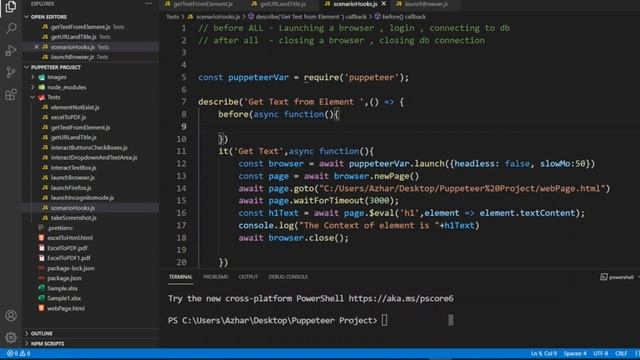Open the Source Control view
The width and height of the screenshot is (640, 360).
11,73
